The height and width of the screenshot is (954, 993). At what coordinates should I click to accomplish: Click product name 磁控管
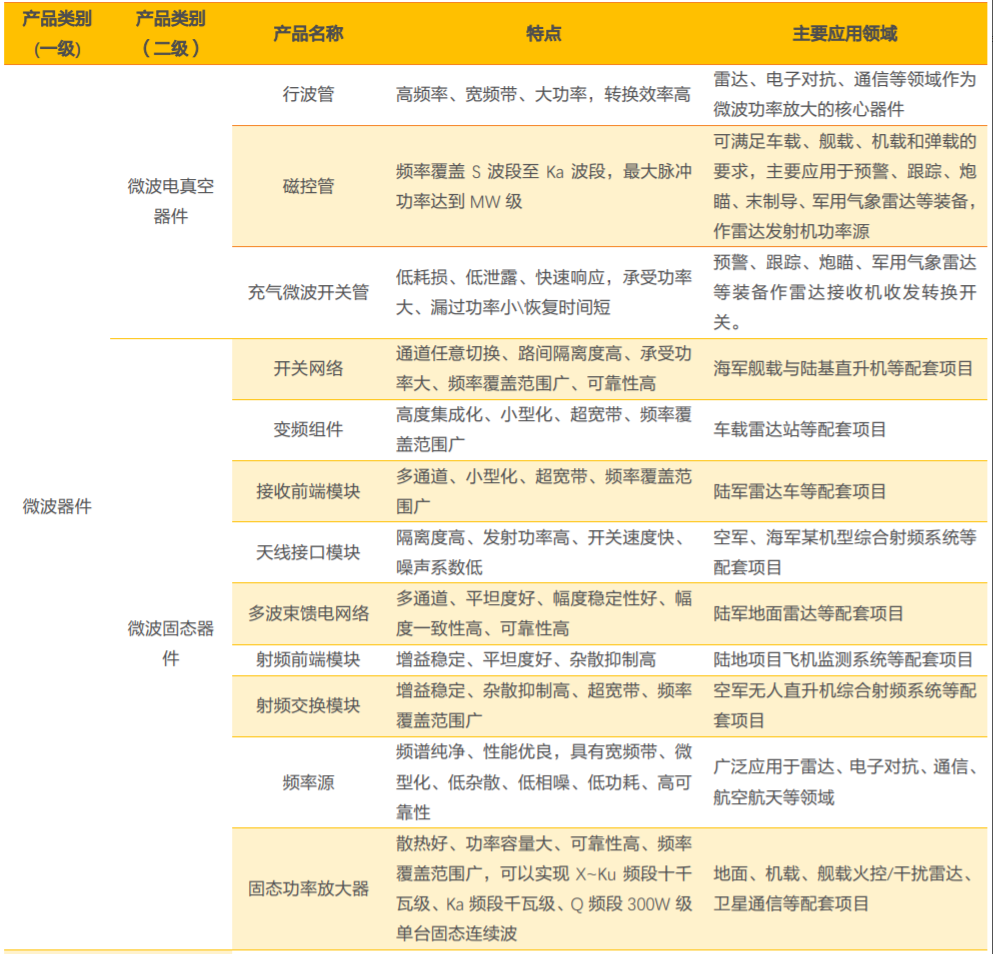click(x=308, y=186)
